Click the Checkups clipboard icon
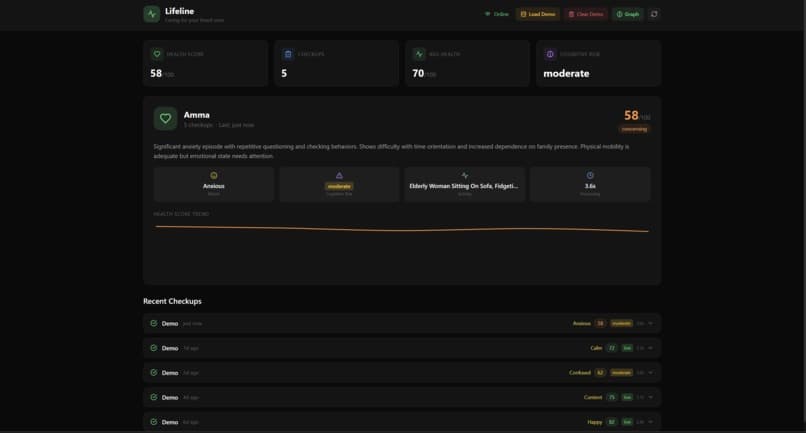Image resolution: width=806 pixels, height=433 pixels. pyautogui.click(x=288, y=54)
